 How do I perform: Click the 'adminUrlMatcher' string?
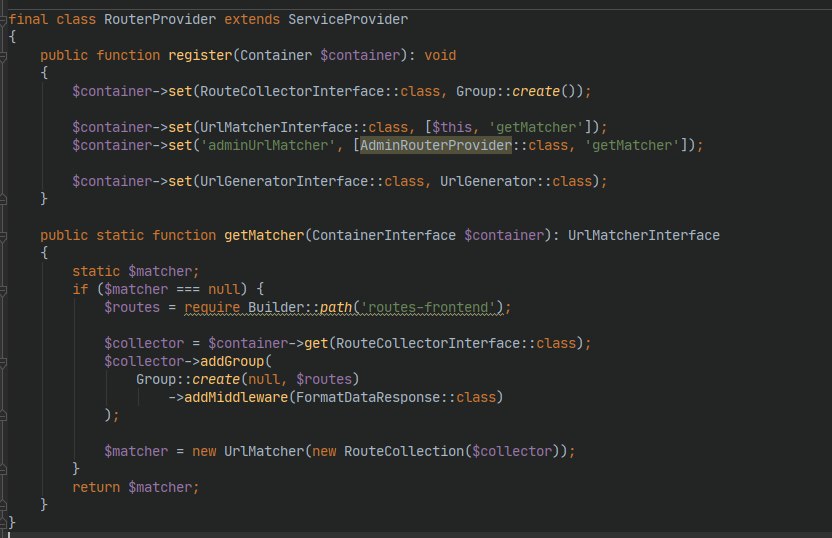(x=268, y=145)
